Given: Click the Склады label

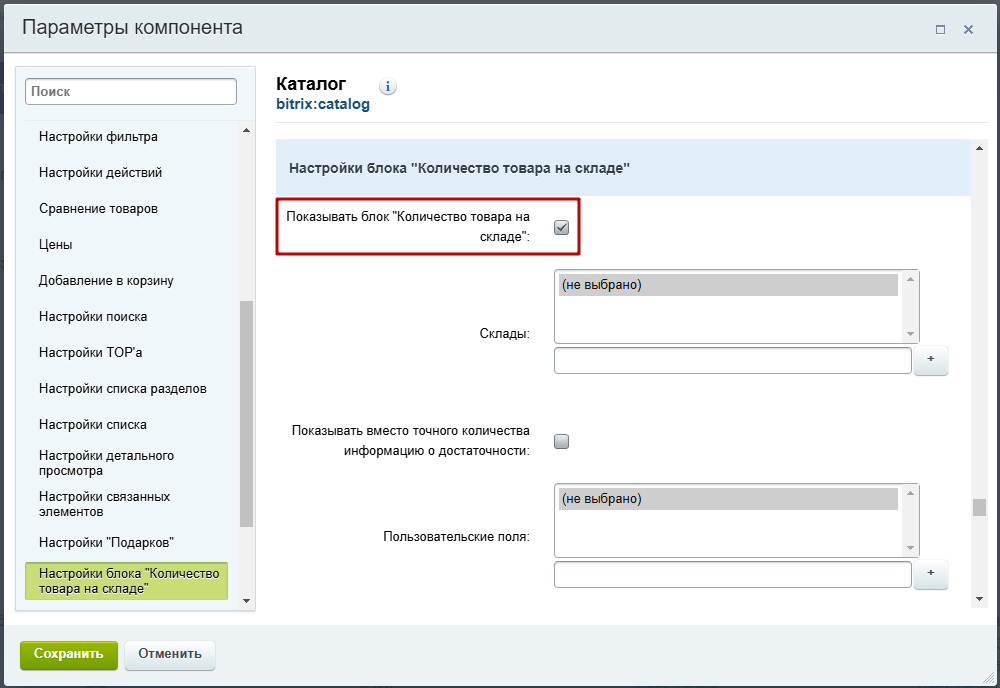Looking at the screenshot, I should pos(504,333).
